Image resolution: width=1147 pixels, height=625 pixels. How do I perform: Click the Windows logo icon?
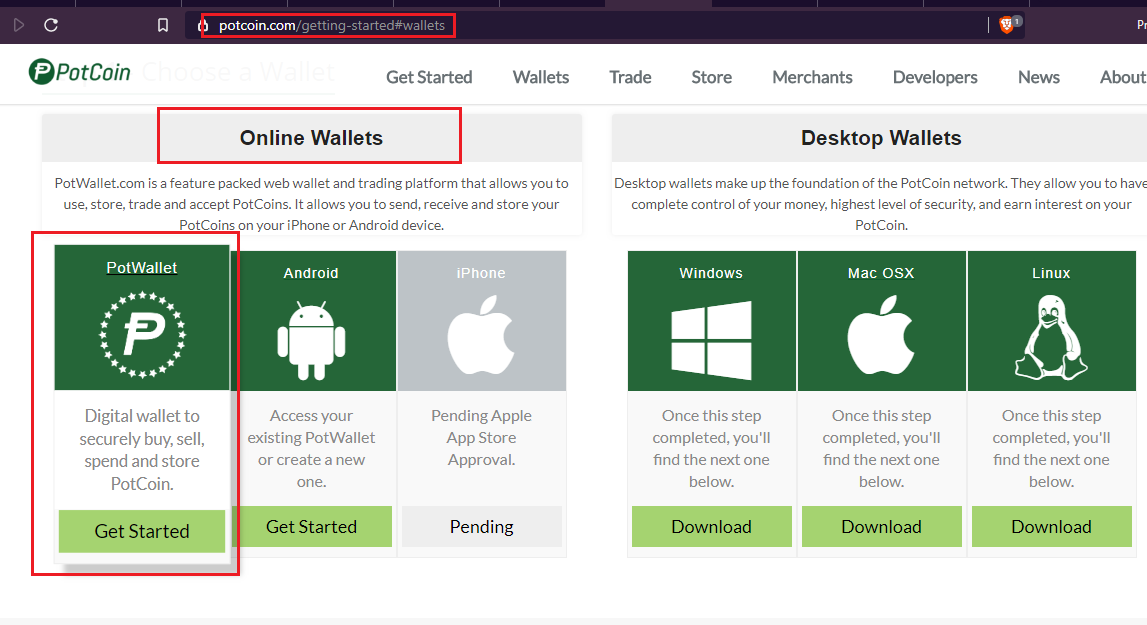(x=711, y=340)
